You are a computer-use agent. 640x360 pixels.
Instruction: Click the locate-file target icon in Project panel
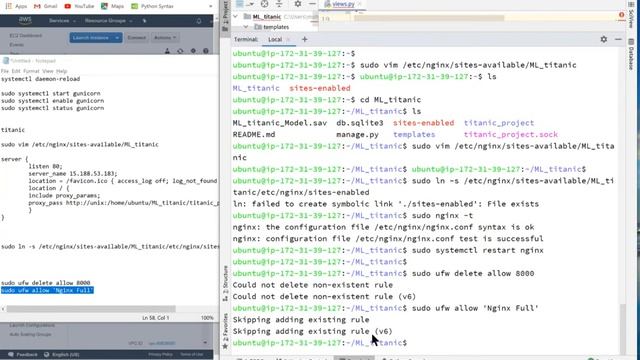tap(264, 4)
